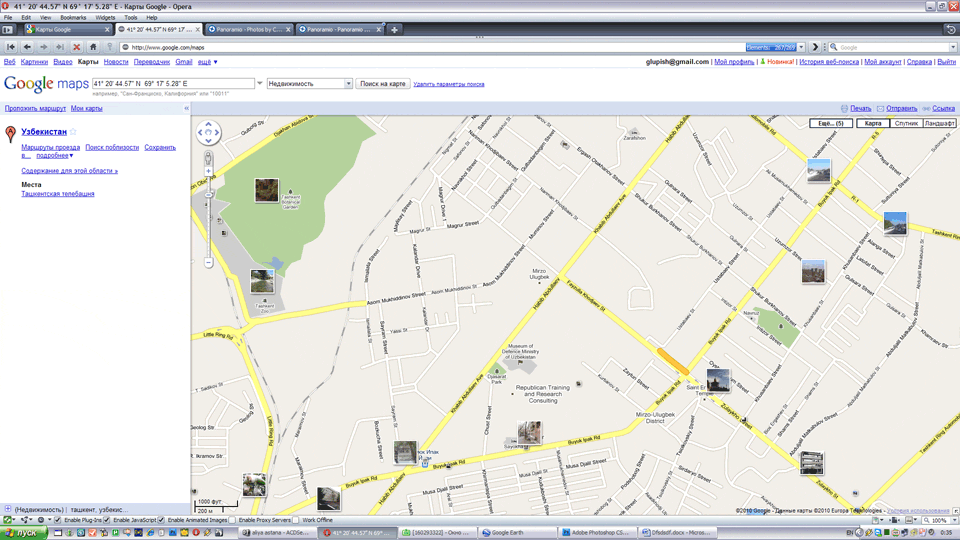This screenshot has height=540, width=960.
Task: Click the map search coordinates field
Action: point(173,83)
